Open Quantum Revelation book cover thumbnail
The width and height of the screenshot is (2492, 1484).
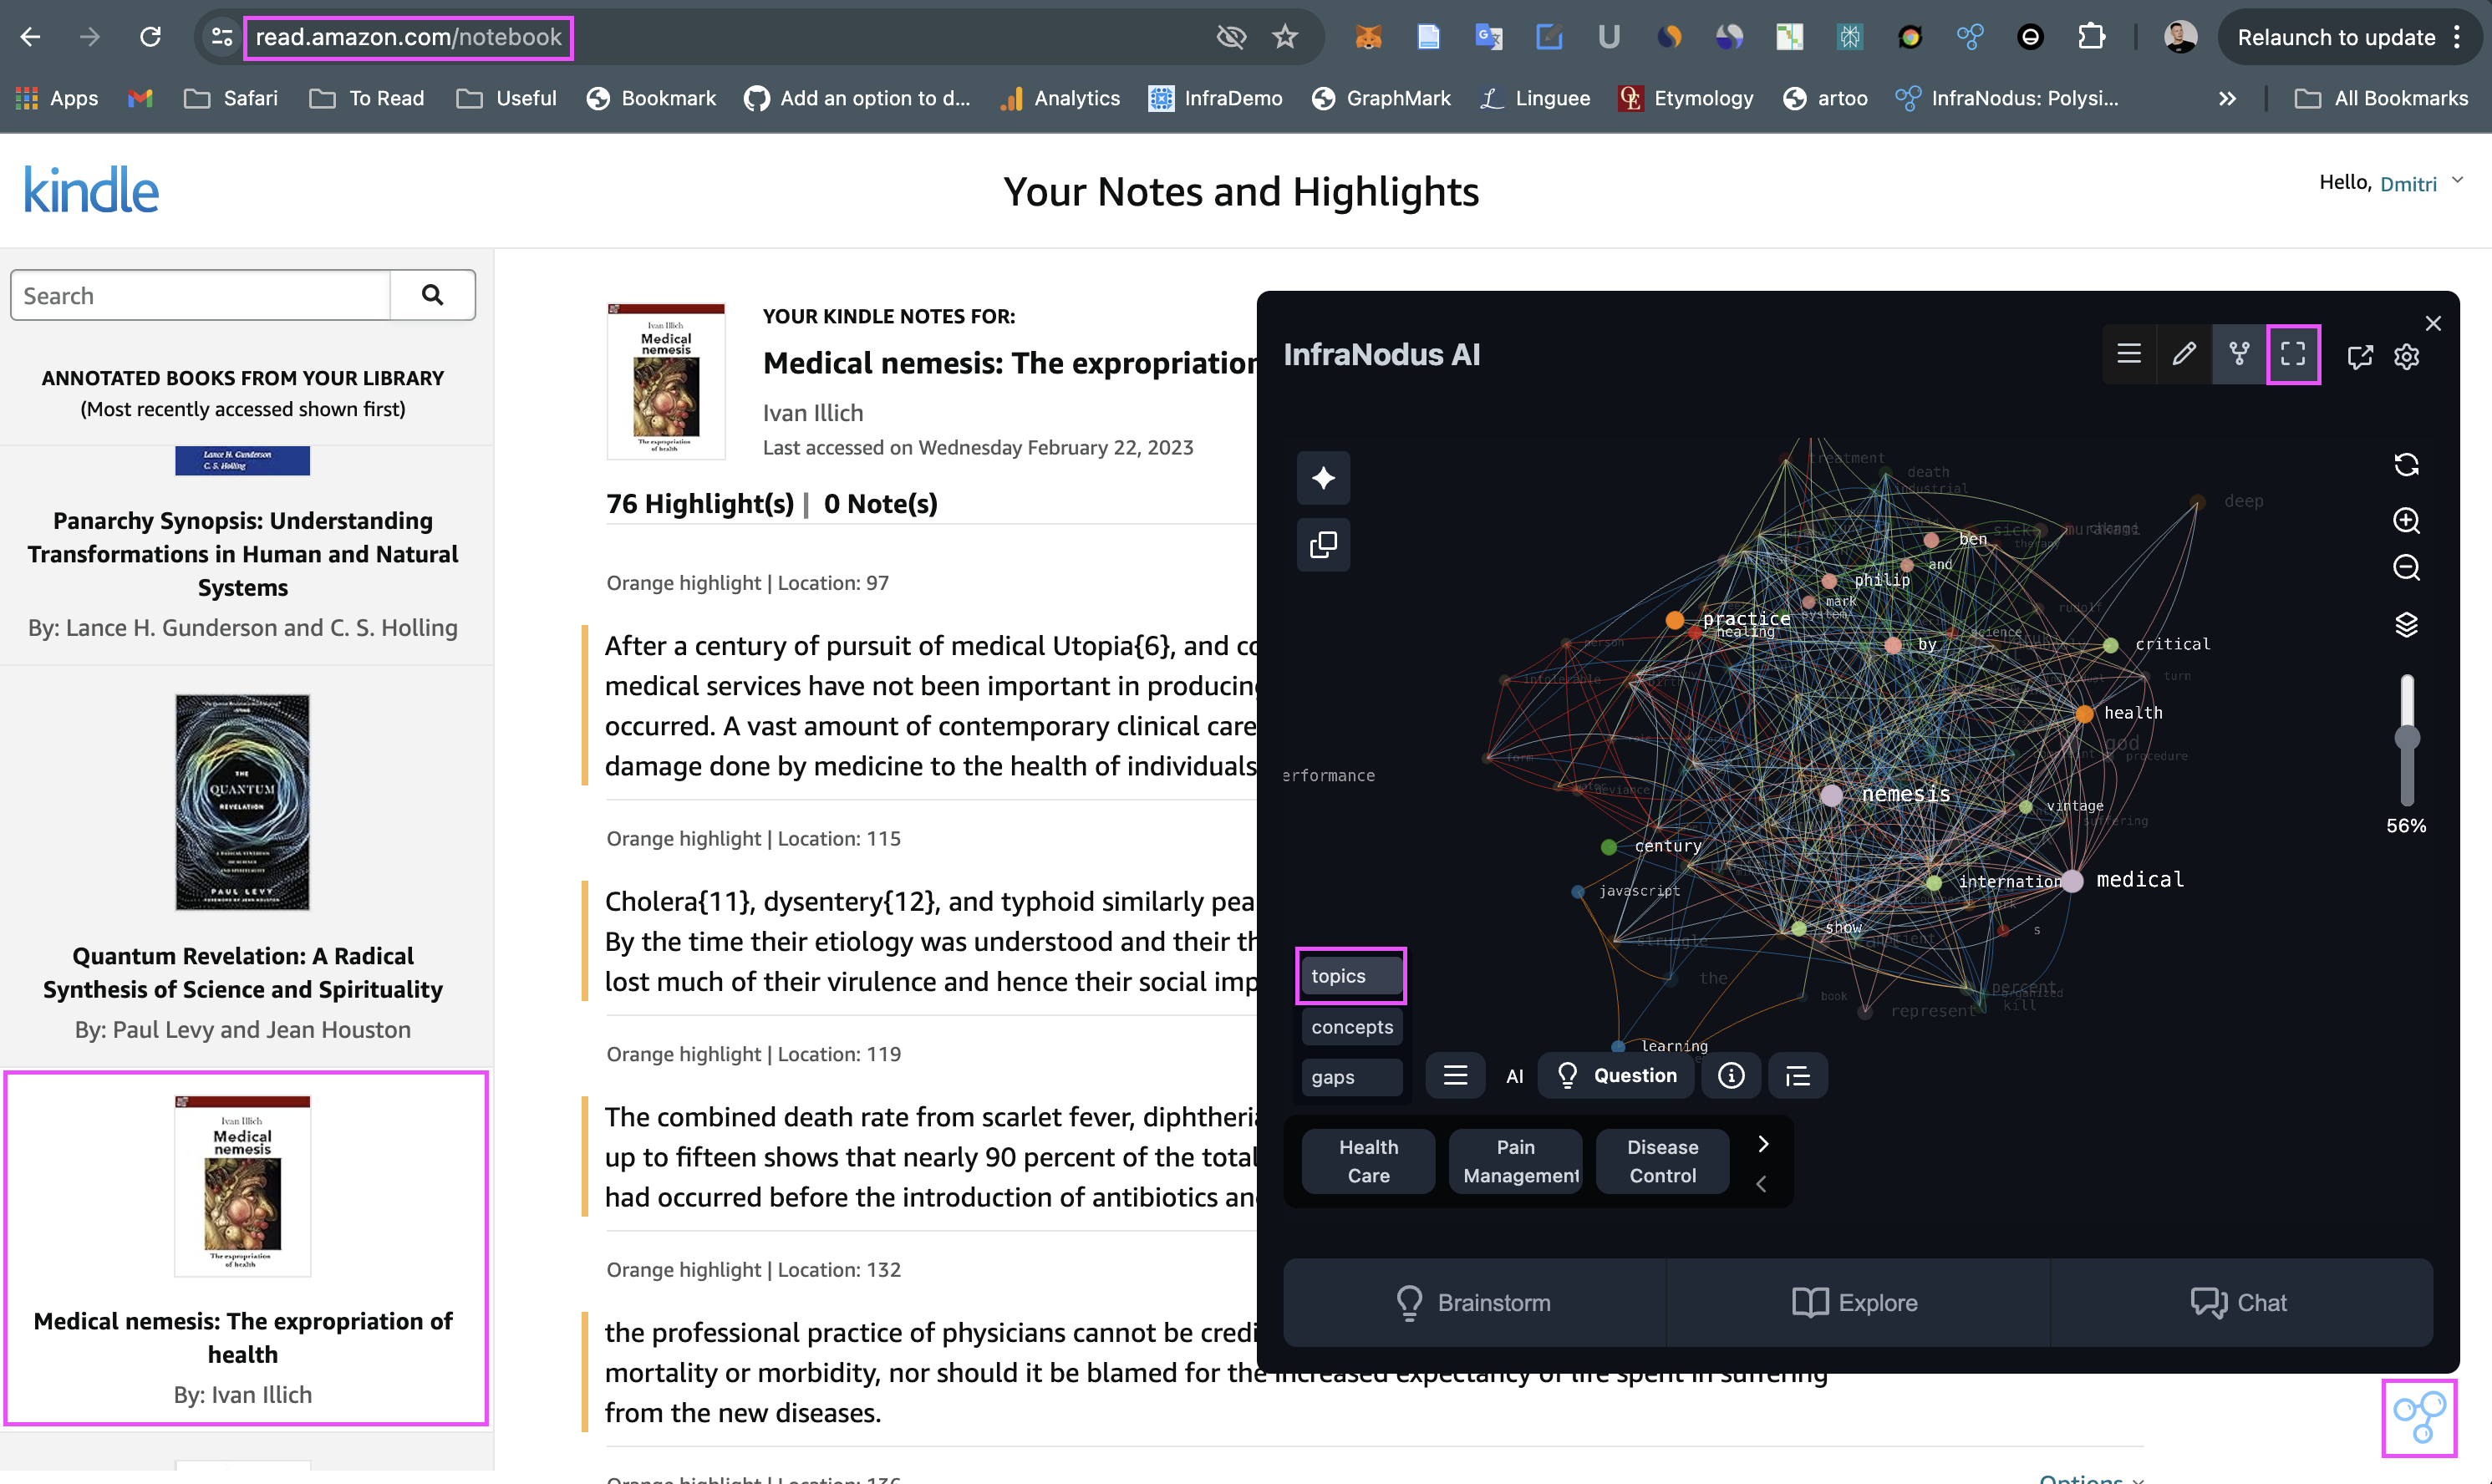click(243, 802)
